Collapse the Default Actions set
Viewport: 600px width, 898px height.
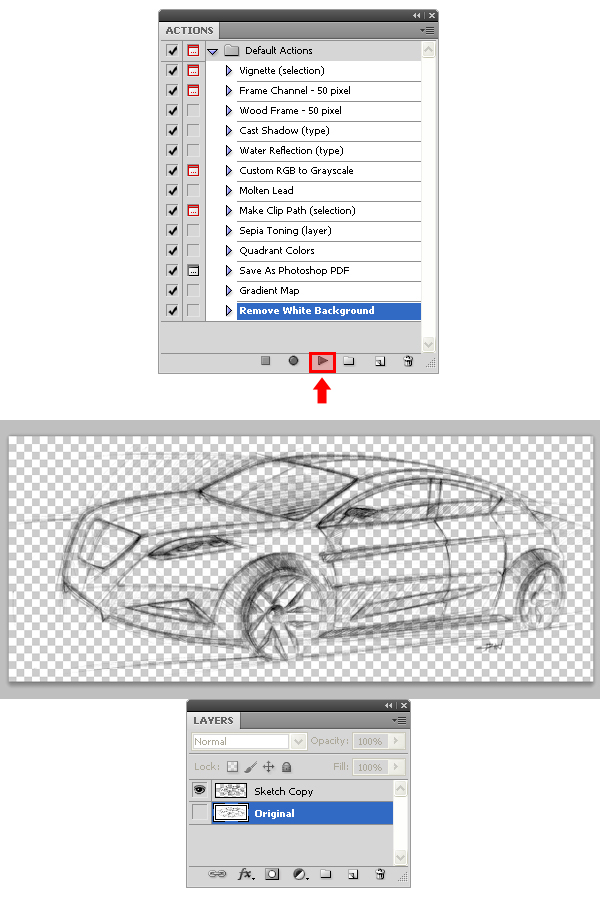[x=212, y=51]
